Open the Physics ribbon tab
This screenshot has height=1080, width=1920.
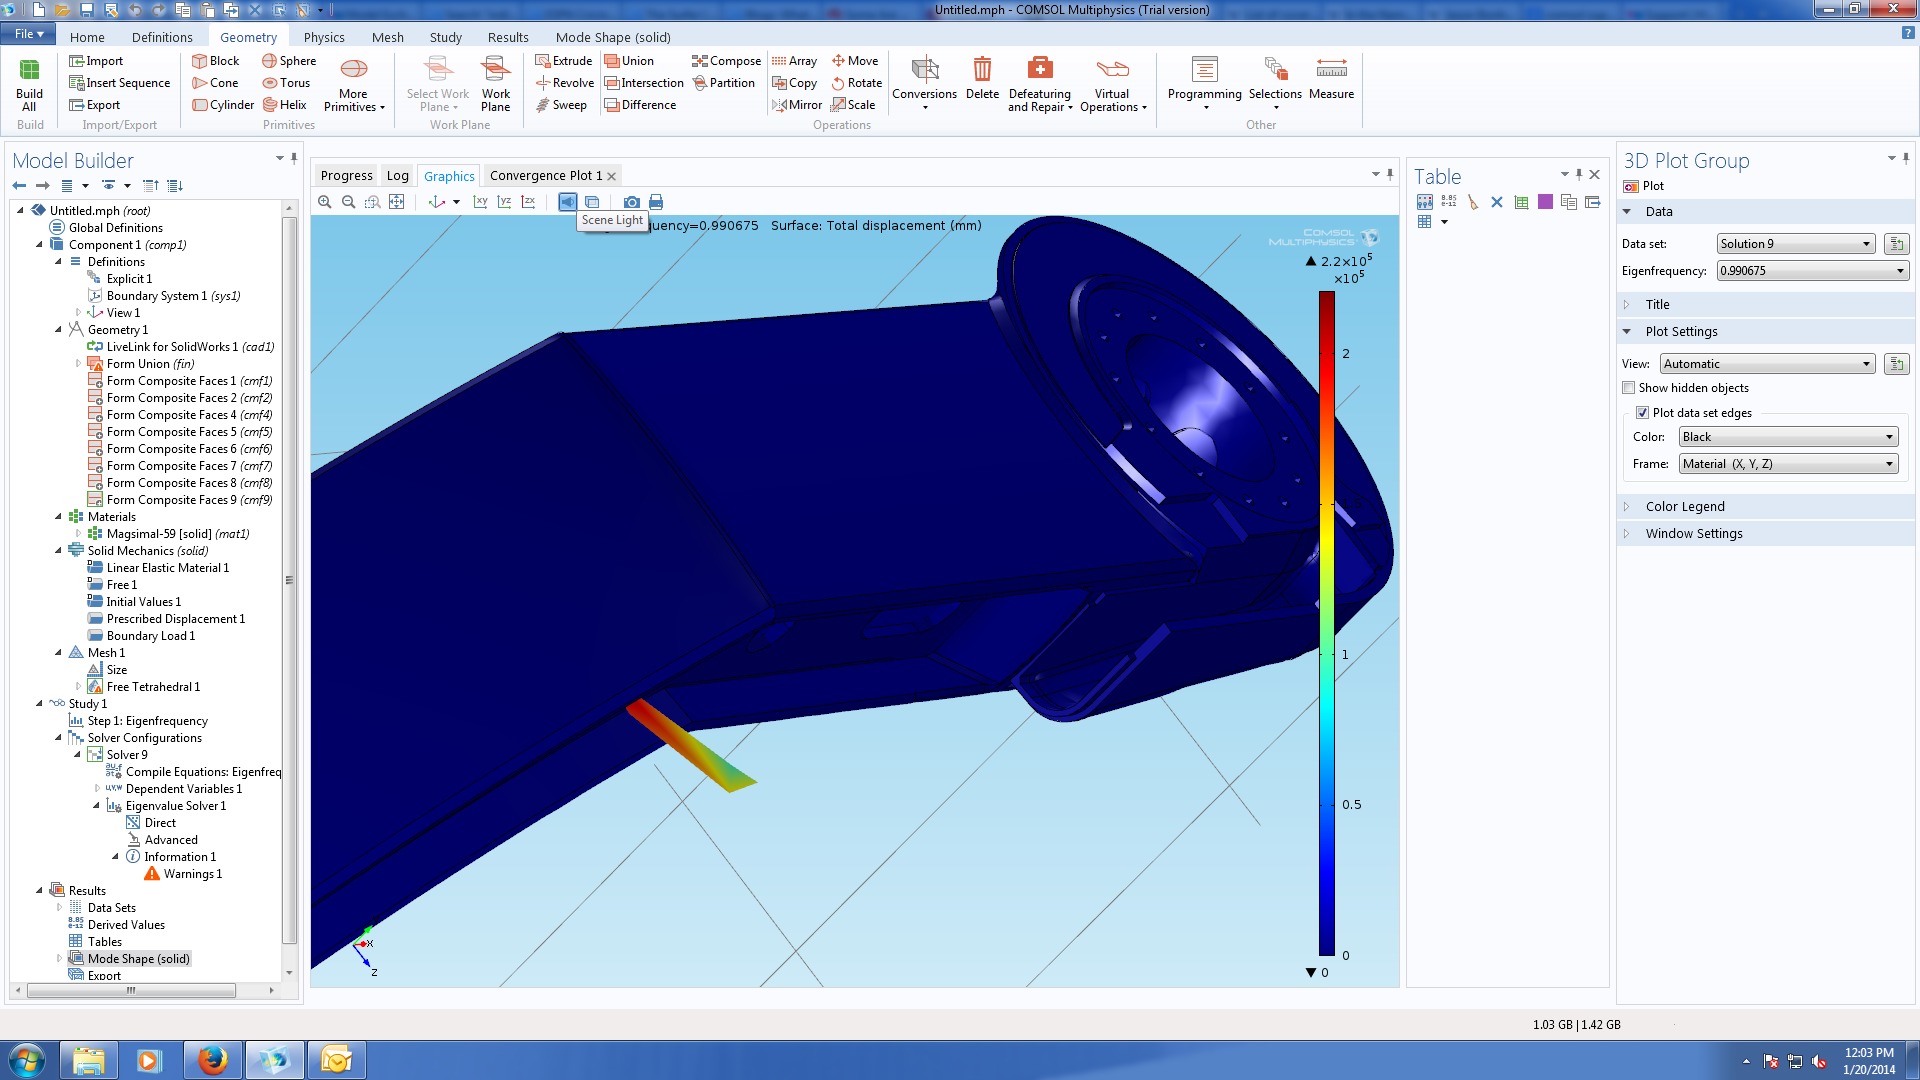tap(324, 37)
